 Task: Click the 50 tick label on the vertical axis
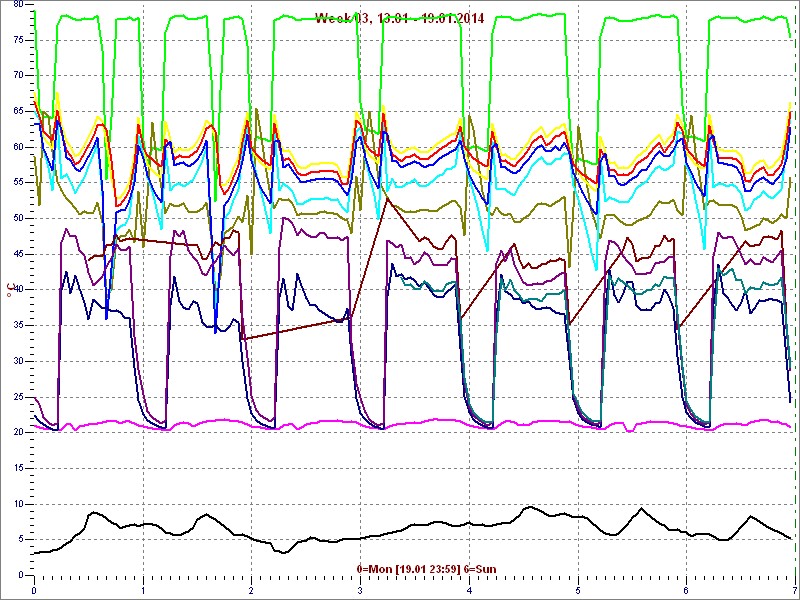click(x=18, y=218)
